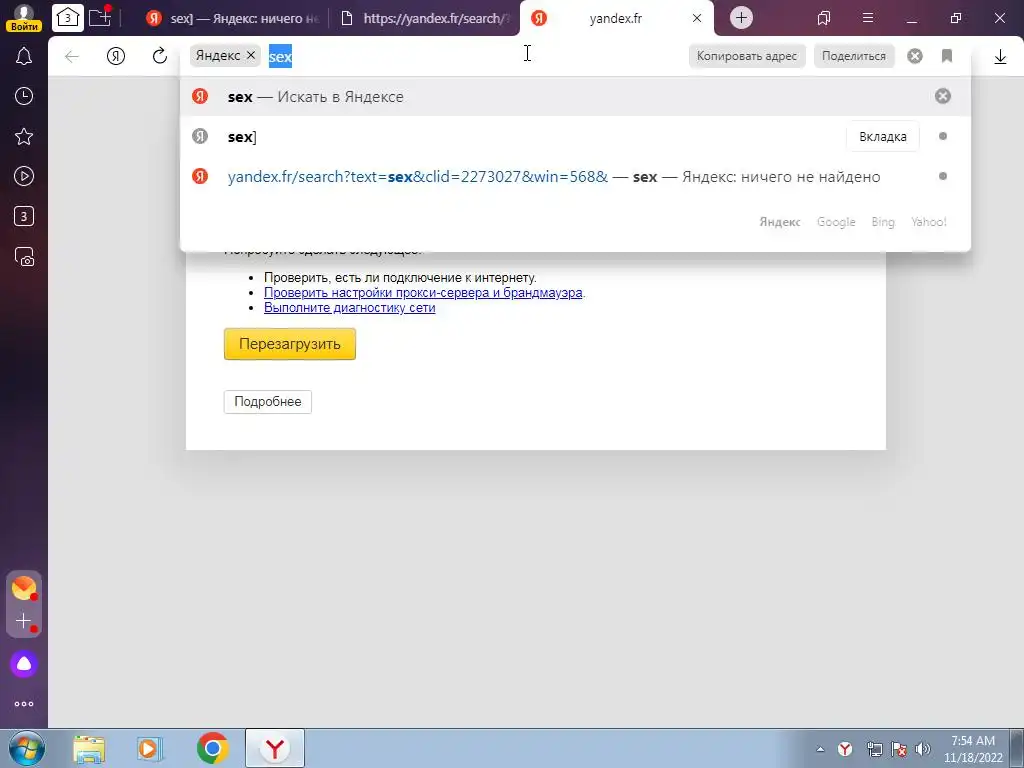Search using Google engine
1024x768 pixels.
coord(836,222)
